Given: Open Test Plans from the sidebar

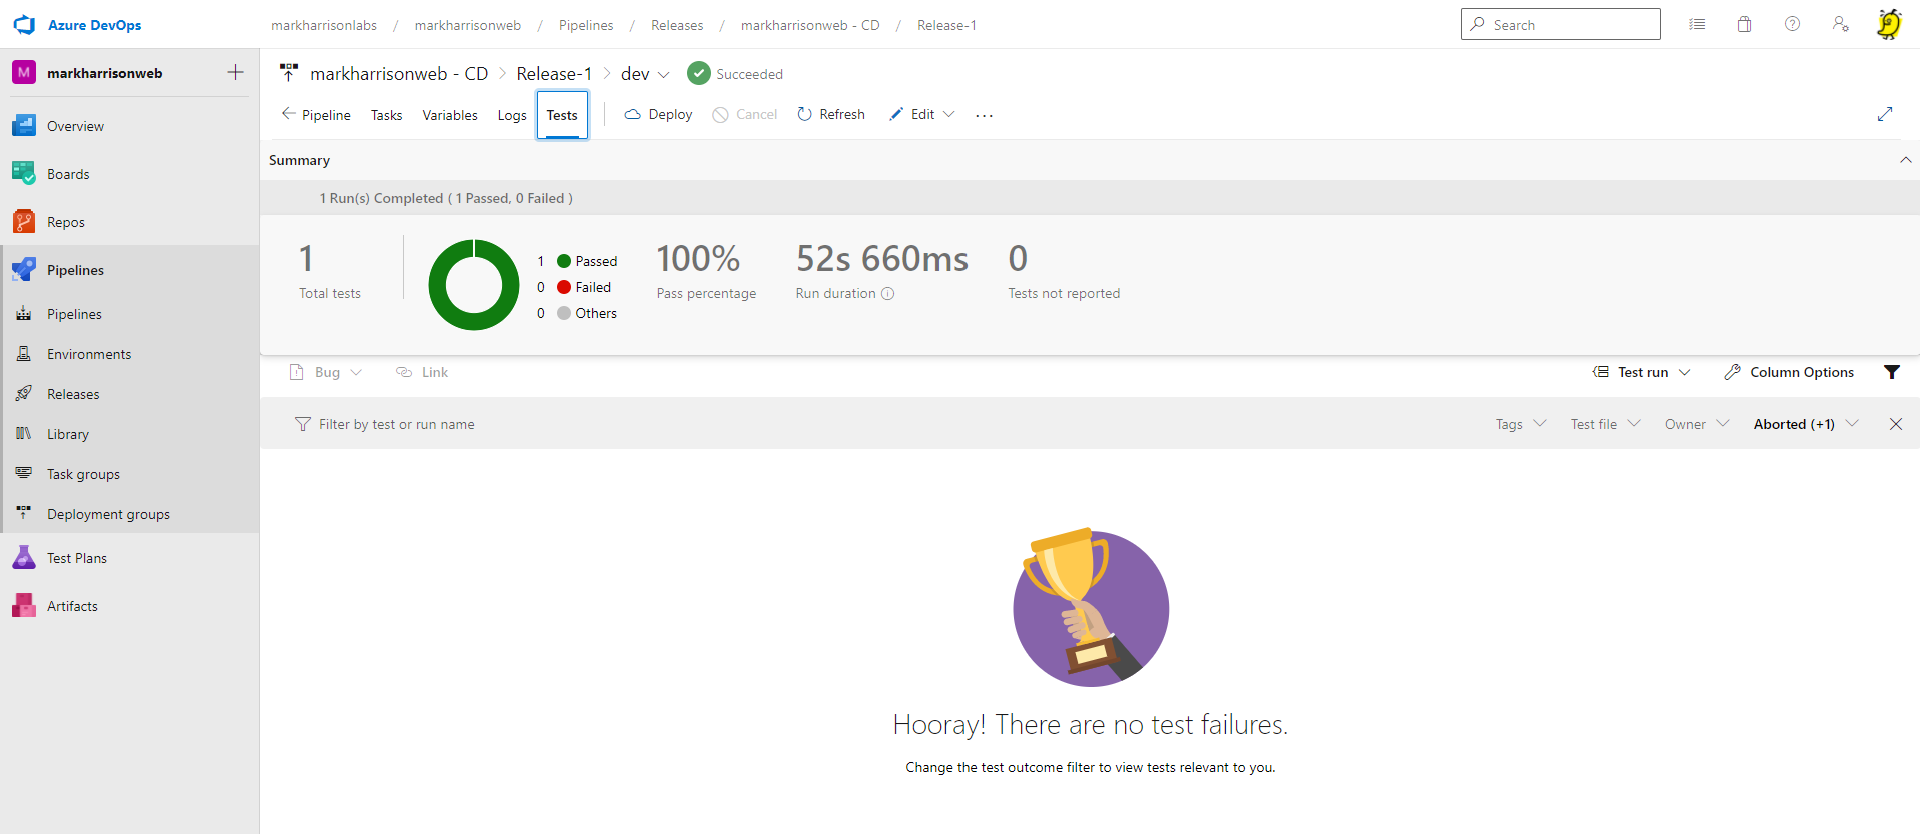Looking at the screenshot, I should coord(76,558).
